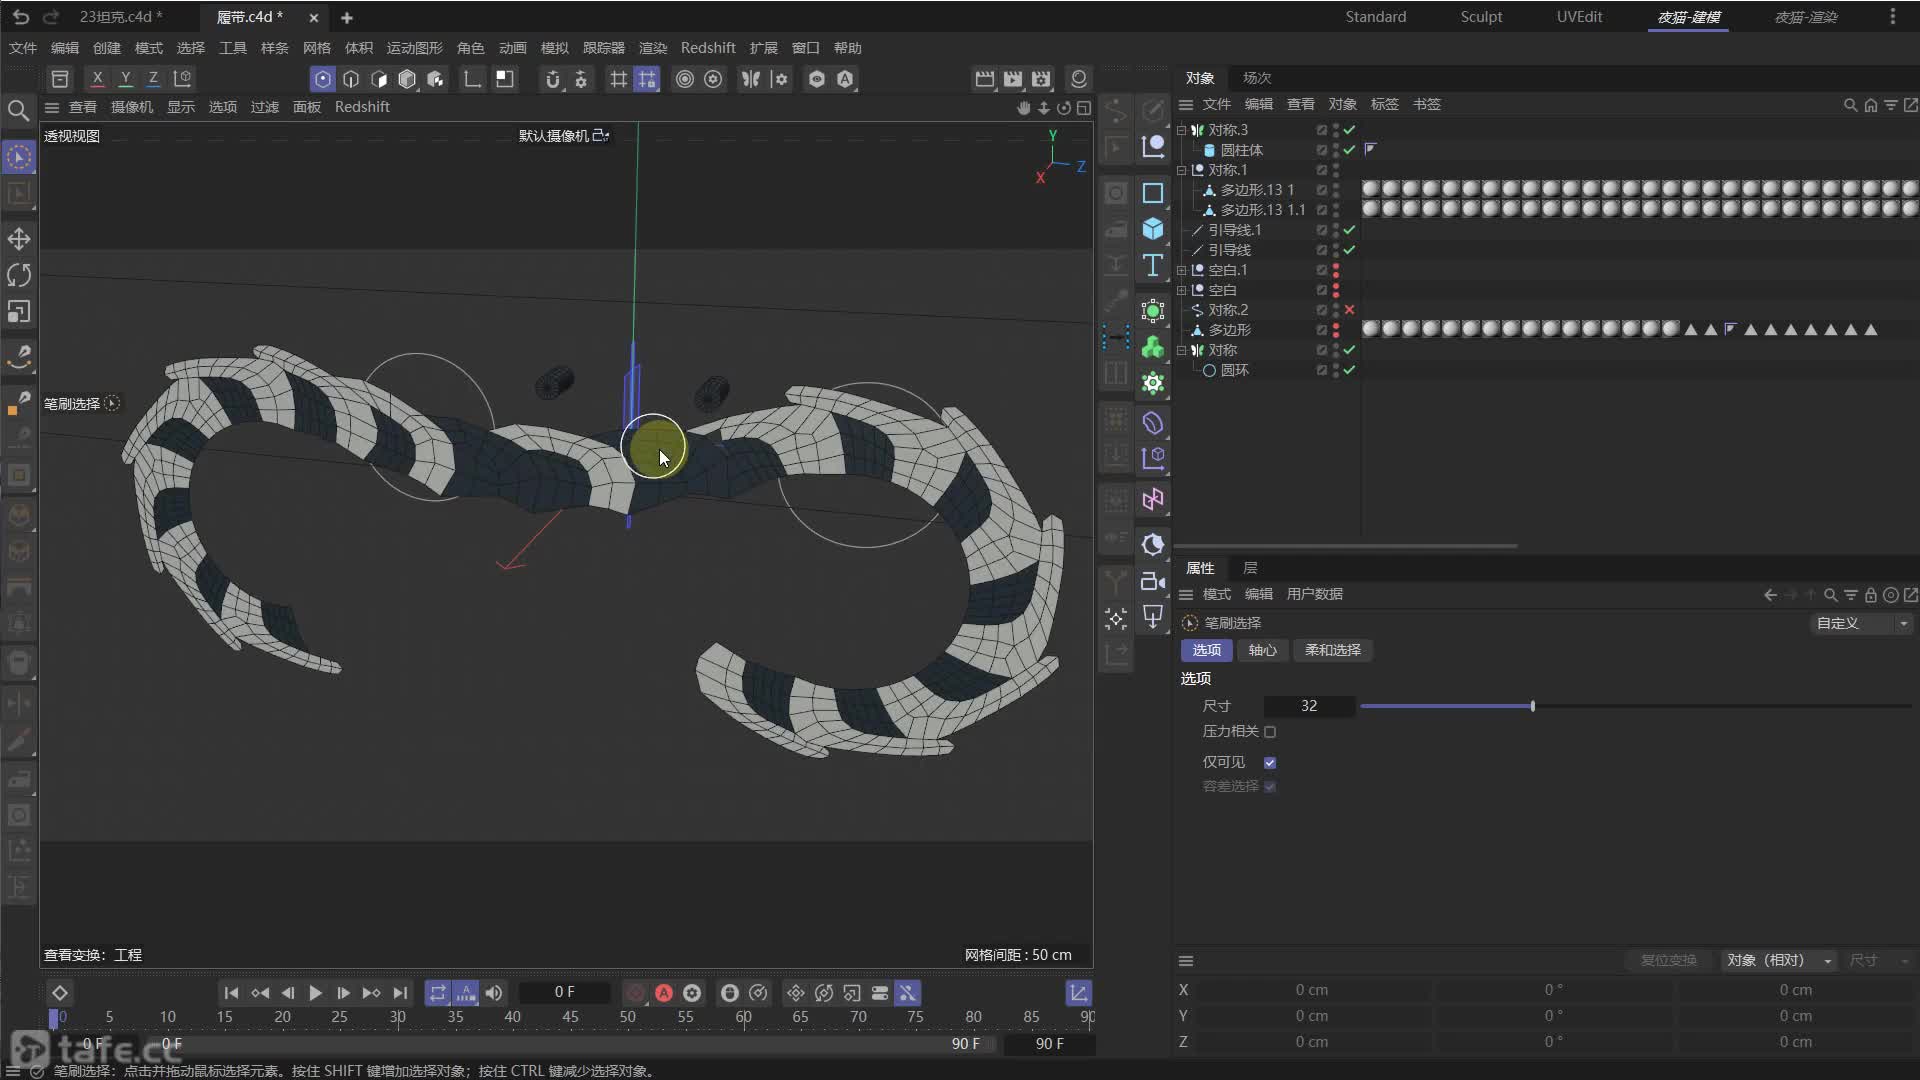The width and height of the screenshot is (1920, 1080).
Task: Enable the Autokey red A button
Action: pos(664,993)
